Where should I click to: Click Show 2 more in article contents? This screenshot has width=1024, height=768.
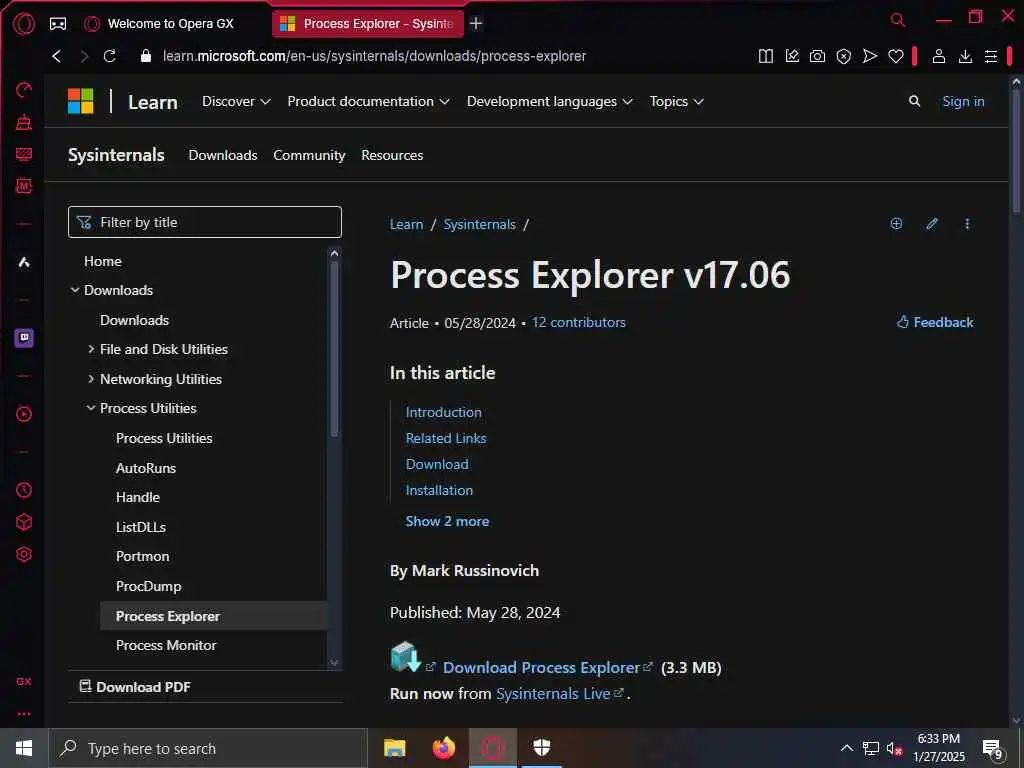[x=447, y=521]
